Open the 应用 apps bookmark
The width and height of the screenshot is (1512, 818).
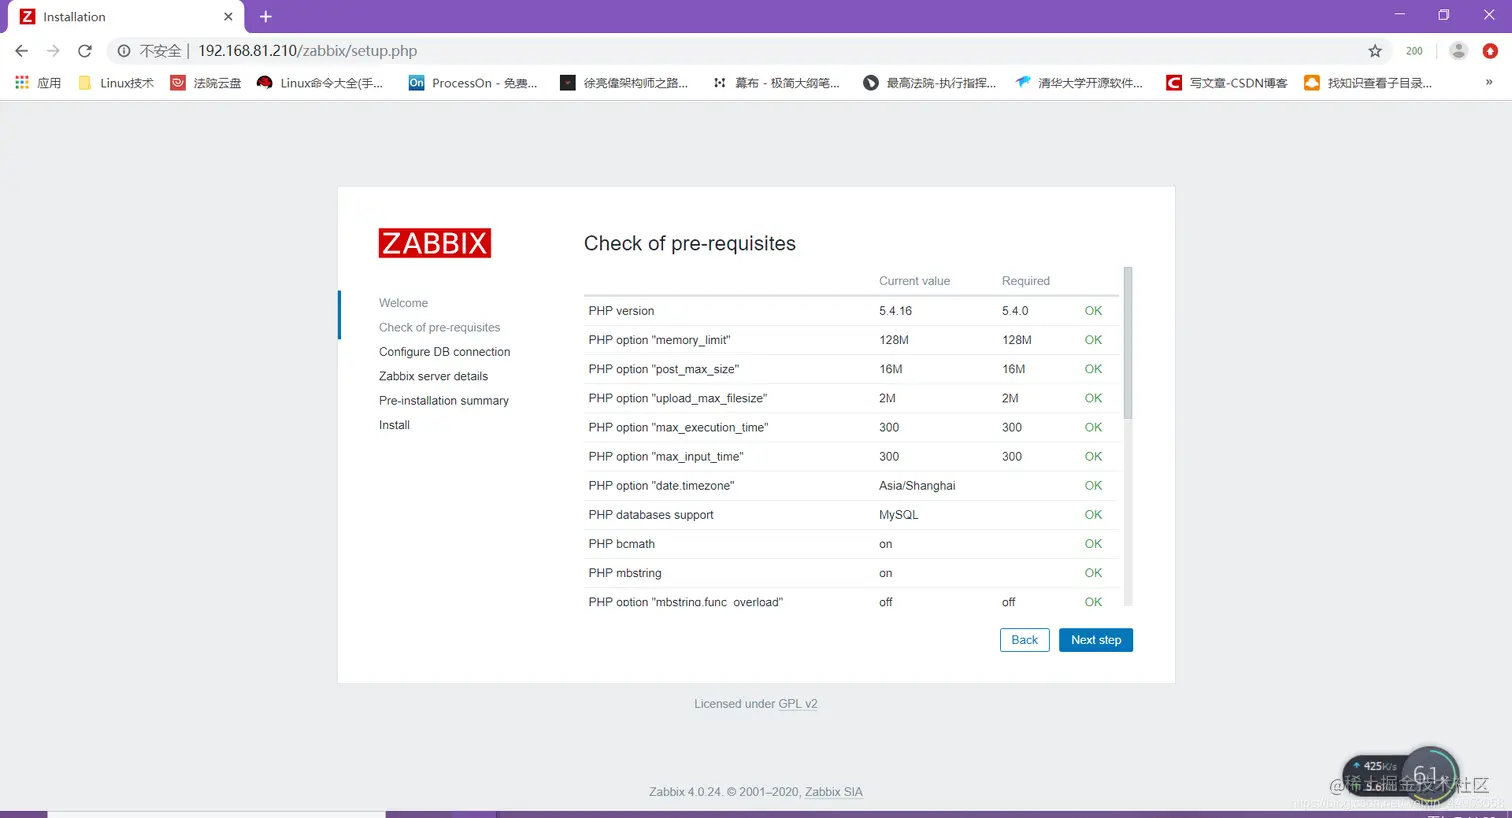38,83
